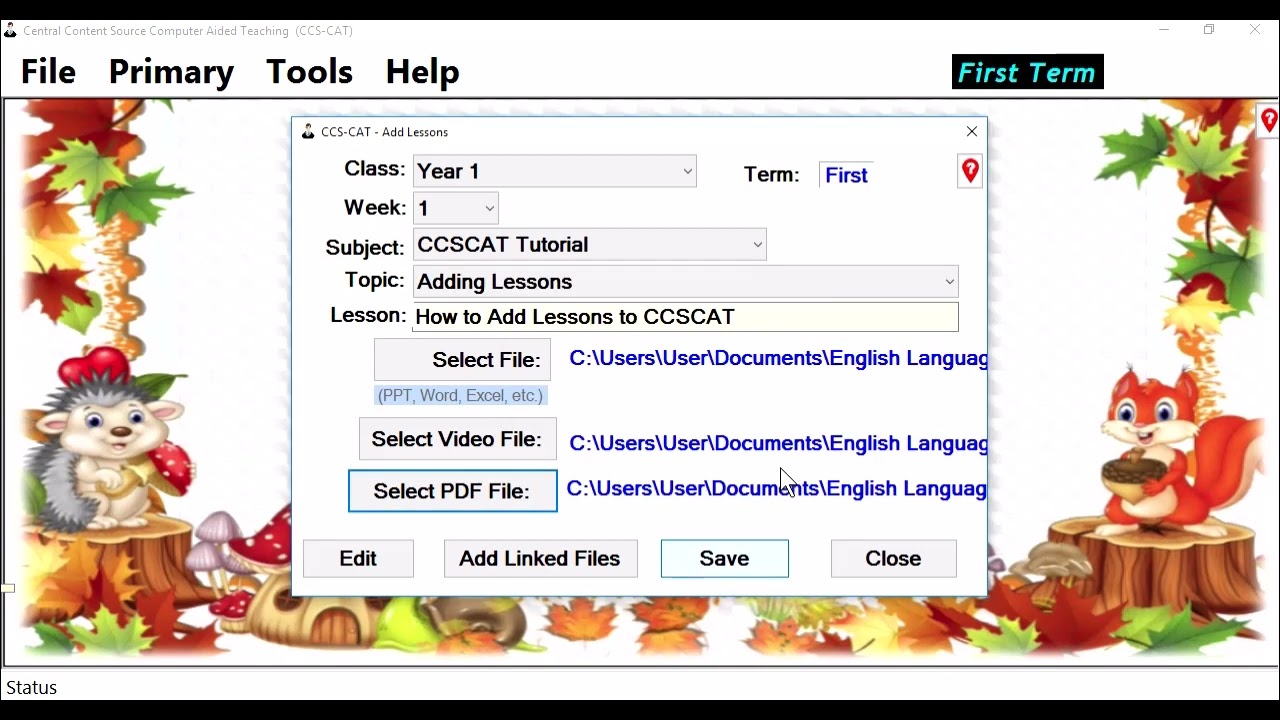Open the File menu
The width and height of the screenshot is (1280, 720).
click(x=48, y=72)
